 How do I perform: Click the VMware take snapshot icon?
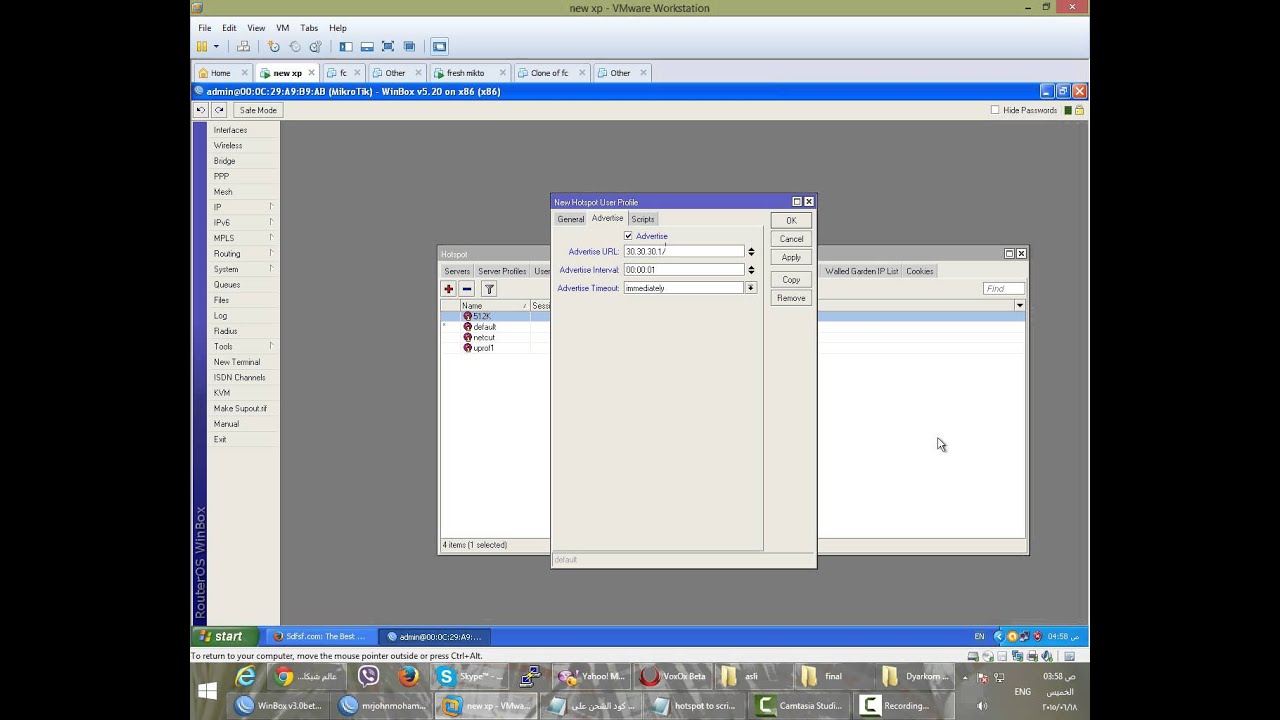click(274, 46)
